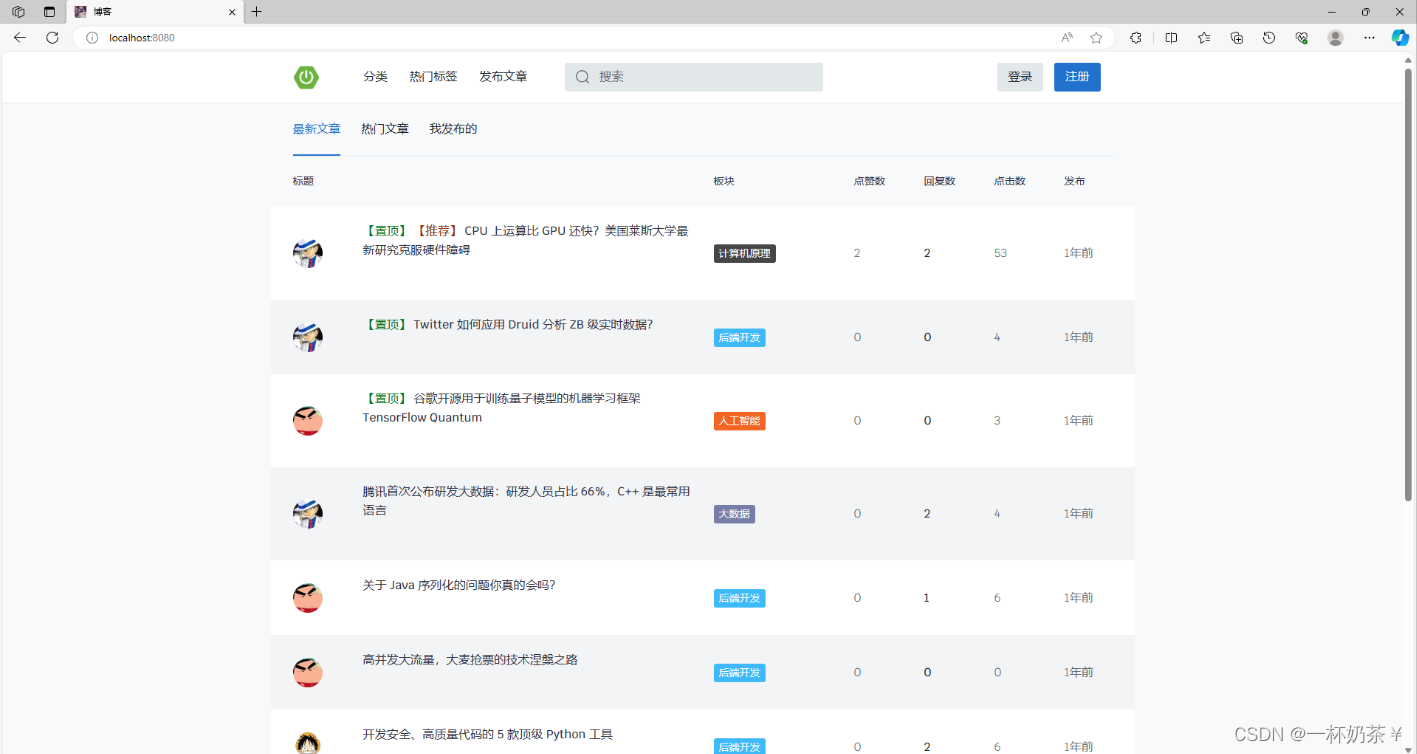Click 后端开发 tag on Twitter Druid row
Screen dimensions: 1417x754
pyautogui.click(x=740, y=338)
